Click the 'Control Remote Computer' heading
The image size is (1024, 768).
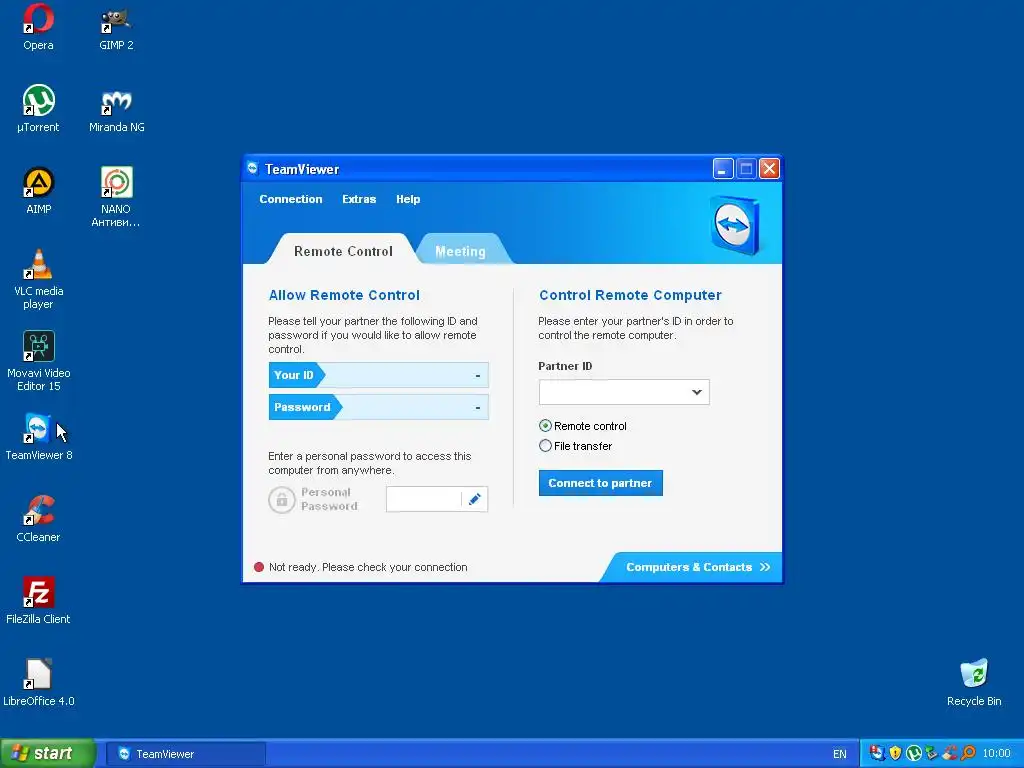click(x=630, y=295)
